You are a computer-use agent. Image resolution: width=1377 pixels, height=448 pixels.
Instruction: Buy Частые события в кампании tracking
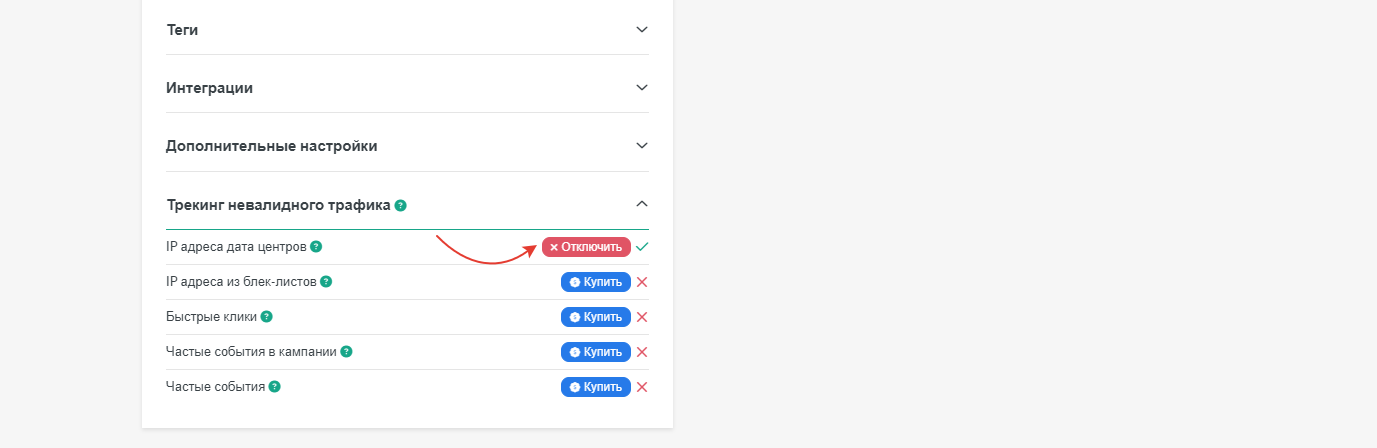coord(596,352)
